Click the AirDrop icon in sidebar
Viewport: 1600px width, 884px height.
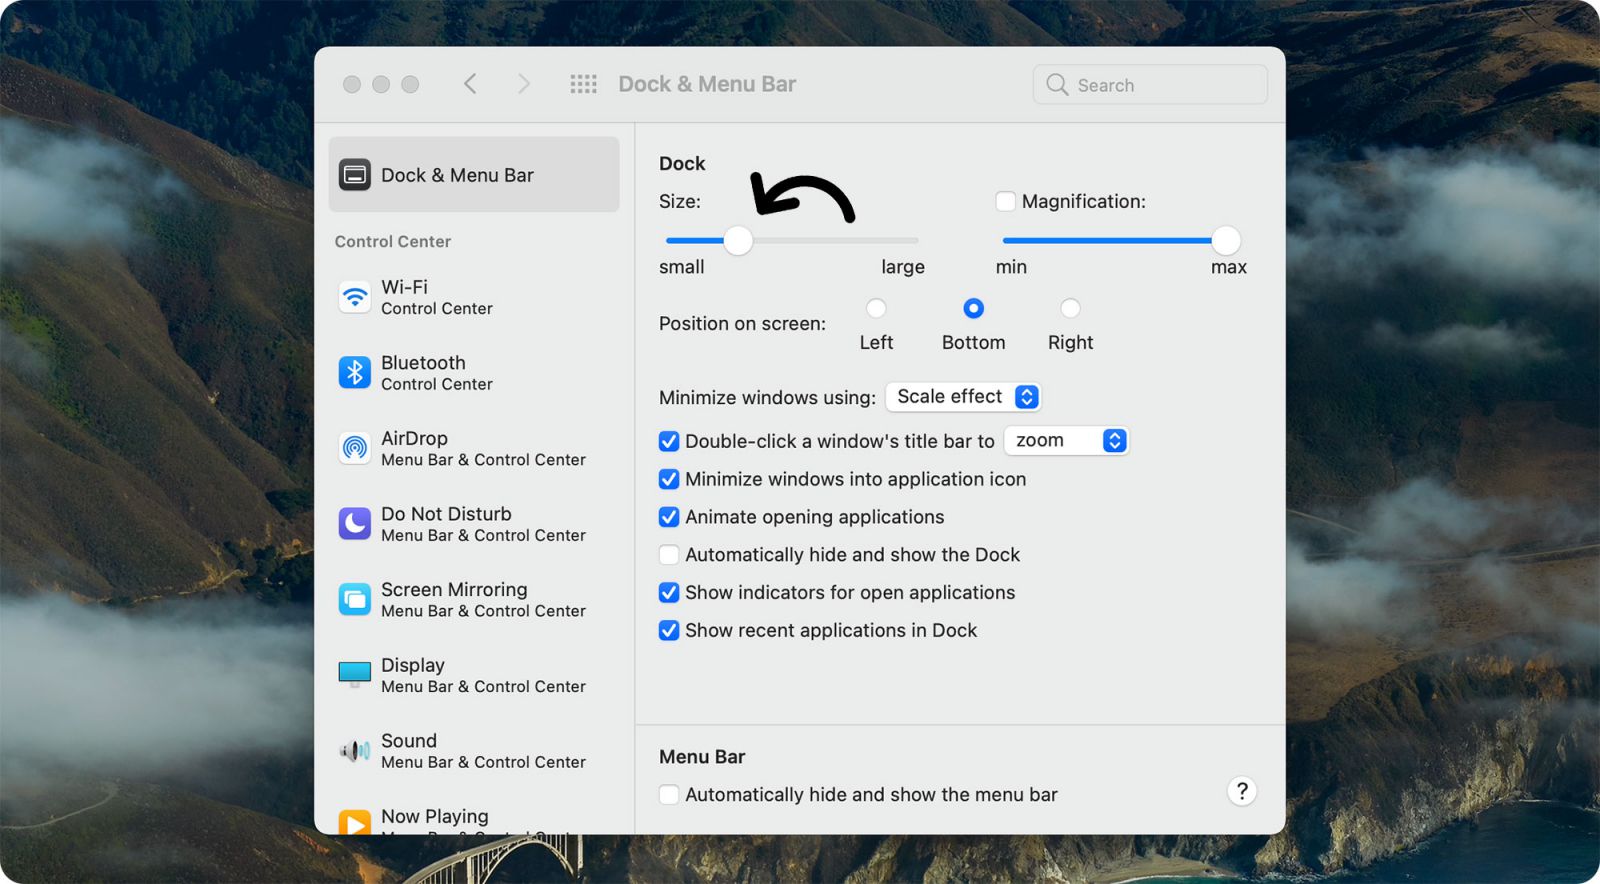354,448
